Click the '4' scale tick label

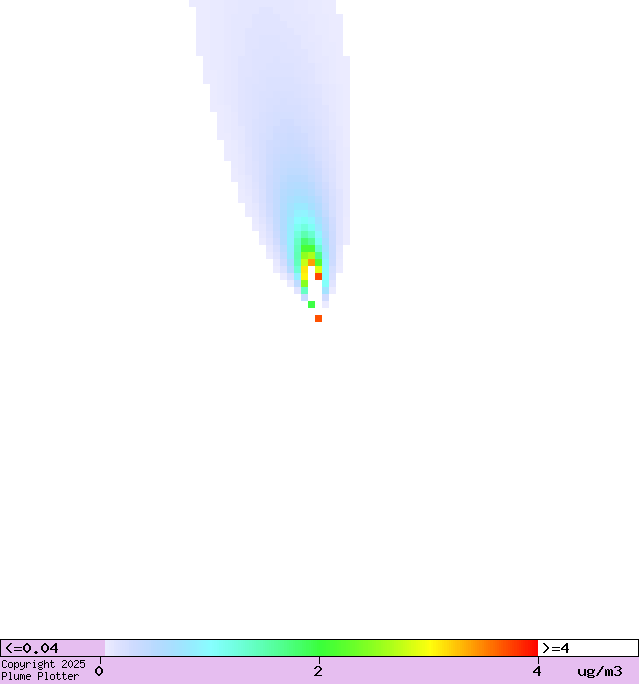(x=537, y=671)
